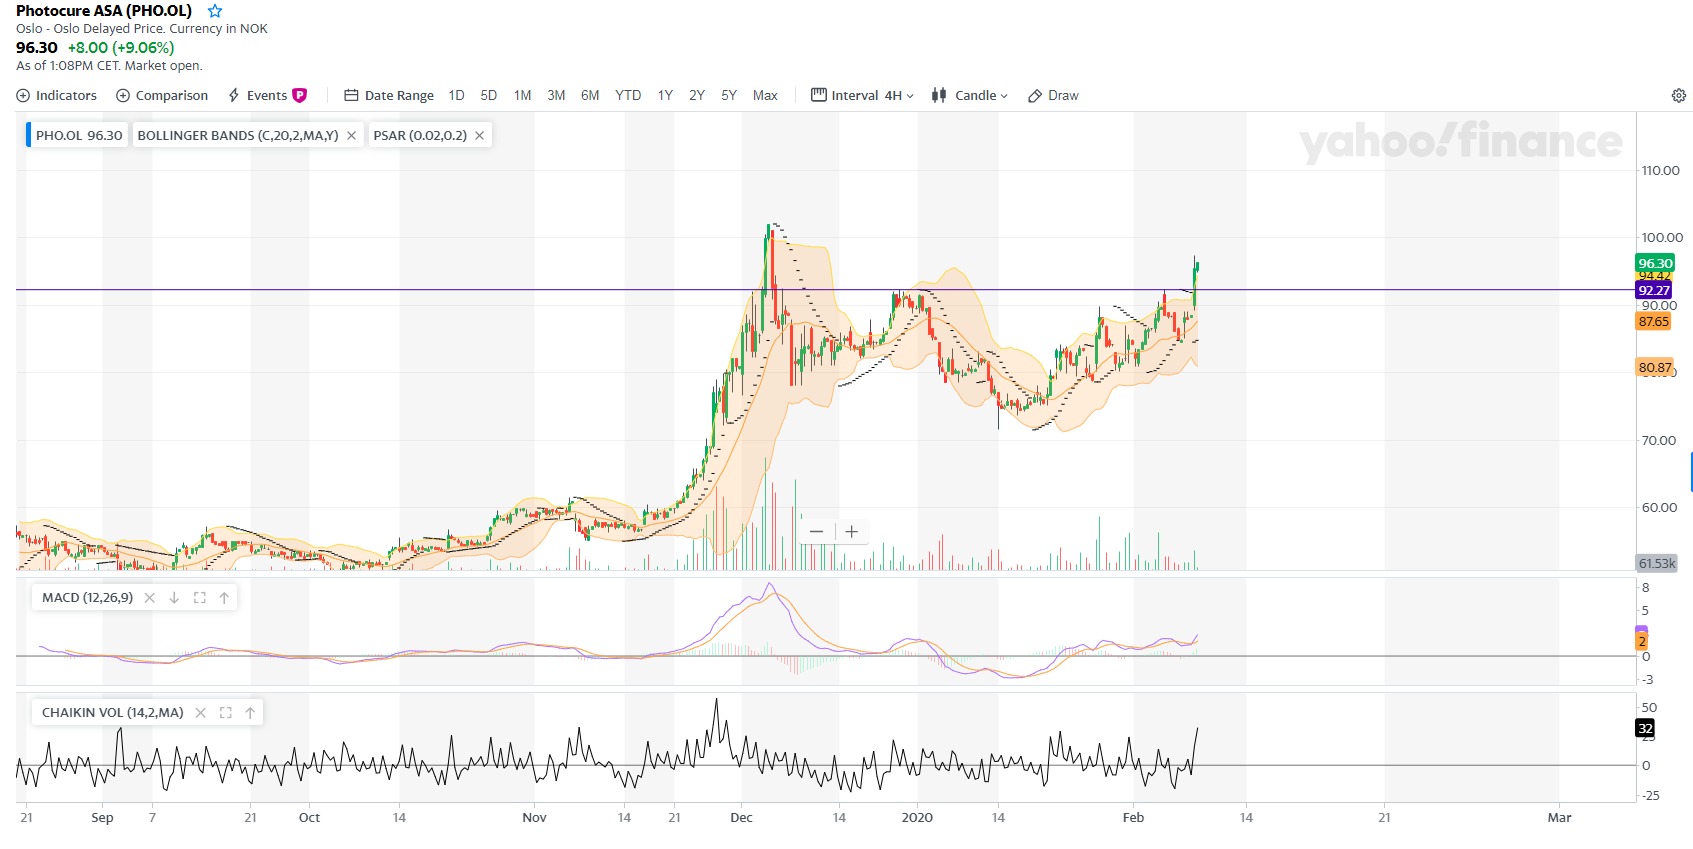The image size is (1693, 849).
Task: Remove the Bollinger Bands indicator
Action: pos(352,136)
